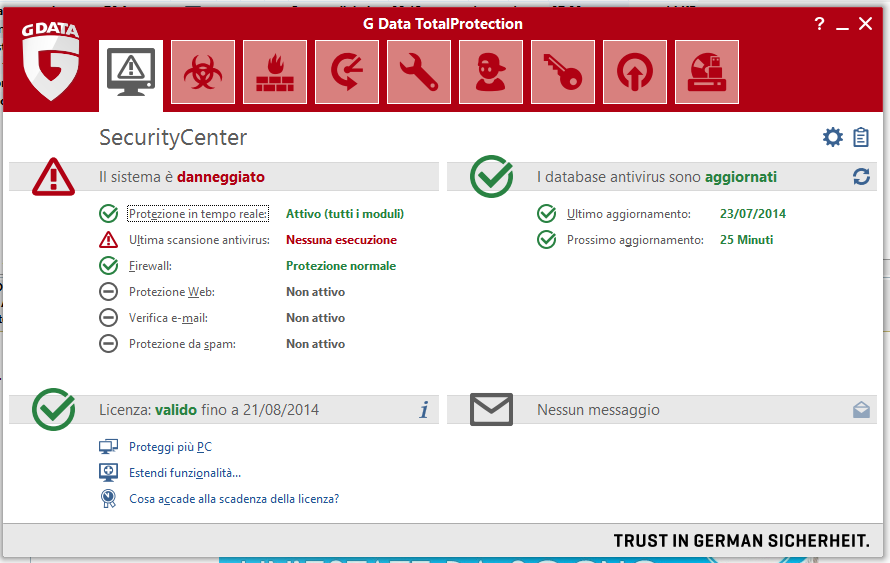This screenshot has width=890, height=563.
Task: Click the Proteggi più PC monitors icon
Action: 108,447
